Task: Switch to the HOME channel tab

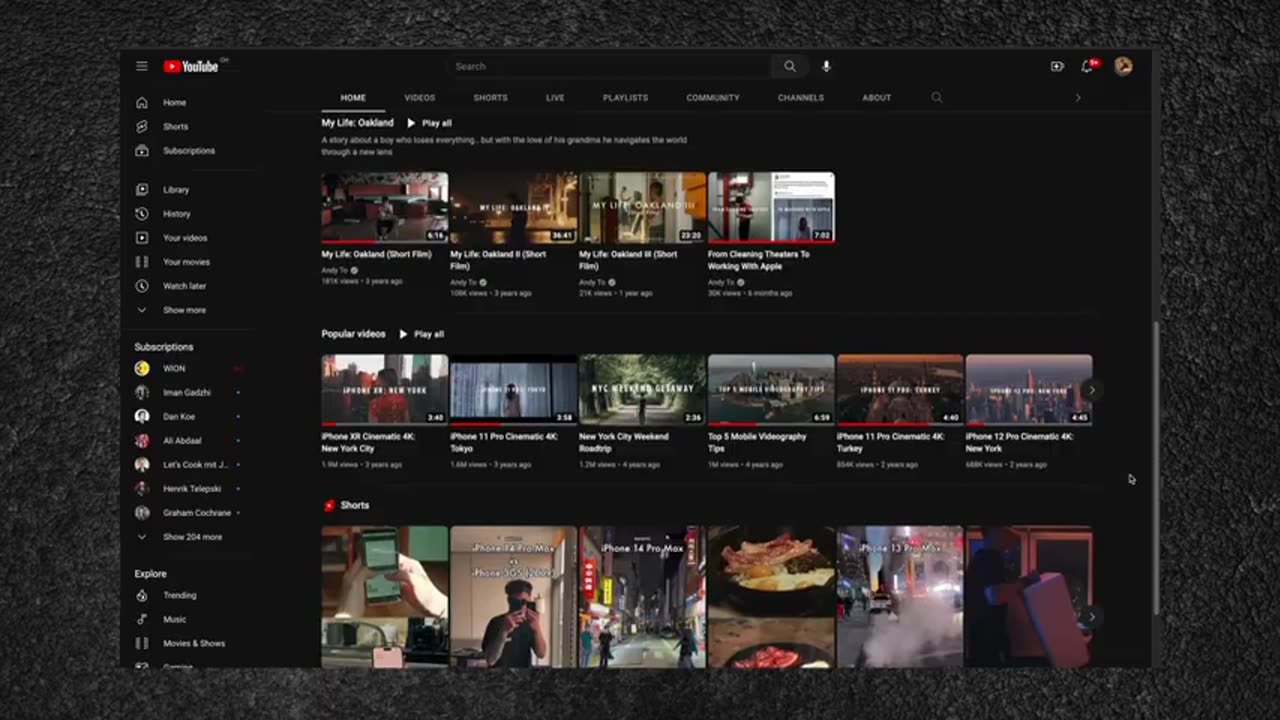Action: click(x=353, y=98)
